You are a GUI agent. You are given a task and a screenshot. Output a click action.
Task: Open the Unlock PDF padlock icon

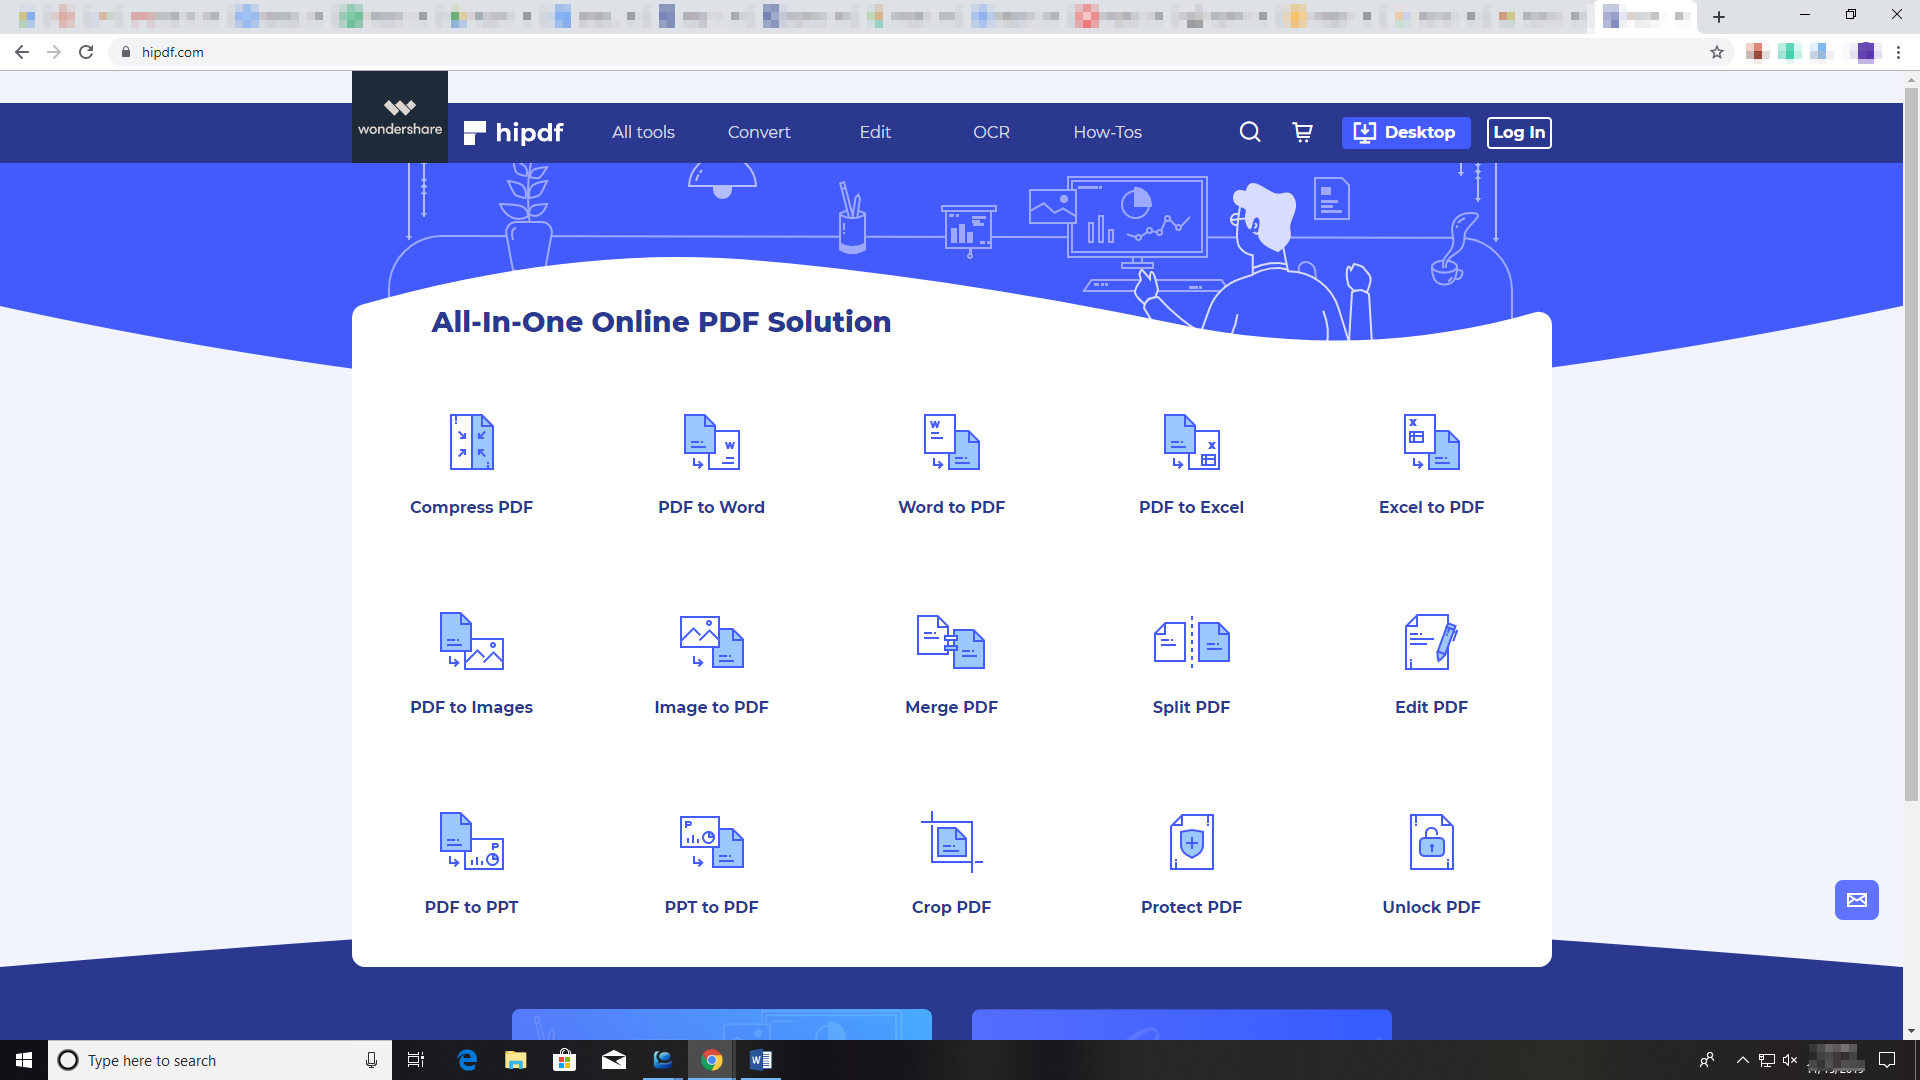(x=1431, y=842)
